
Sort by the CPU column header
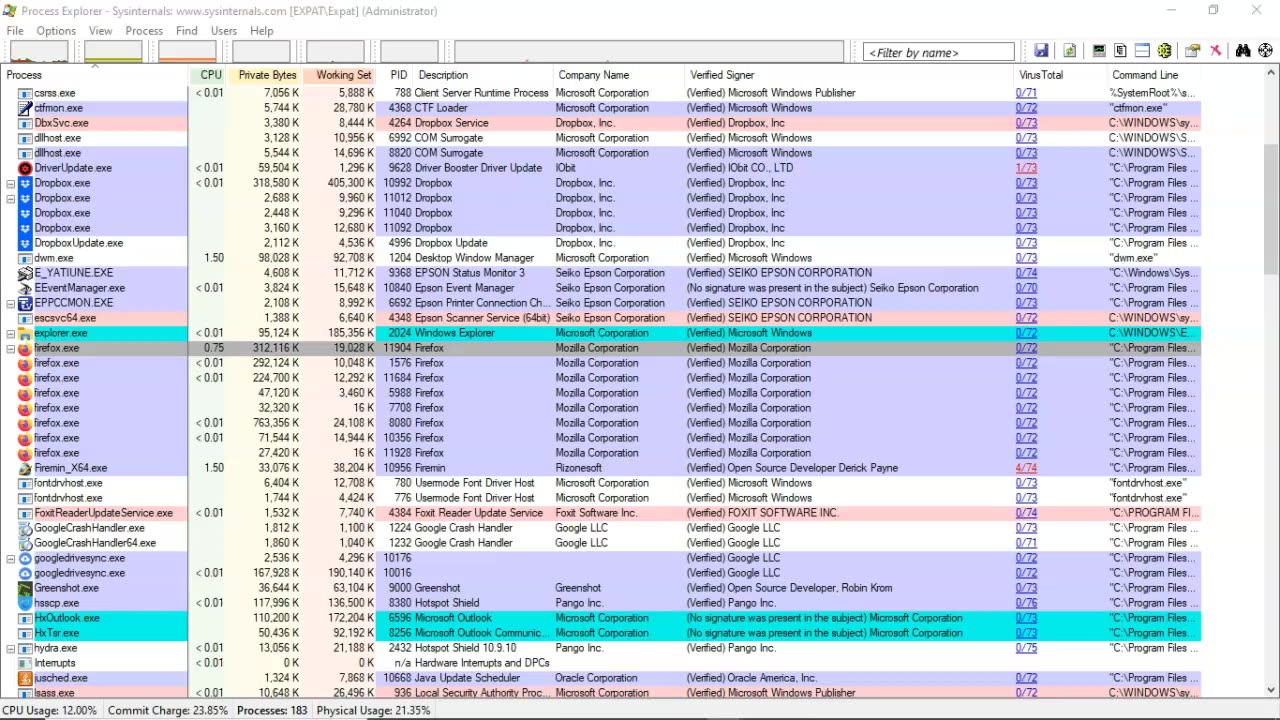(208, 75)
